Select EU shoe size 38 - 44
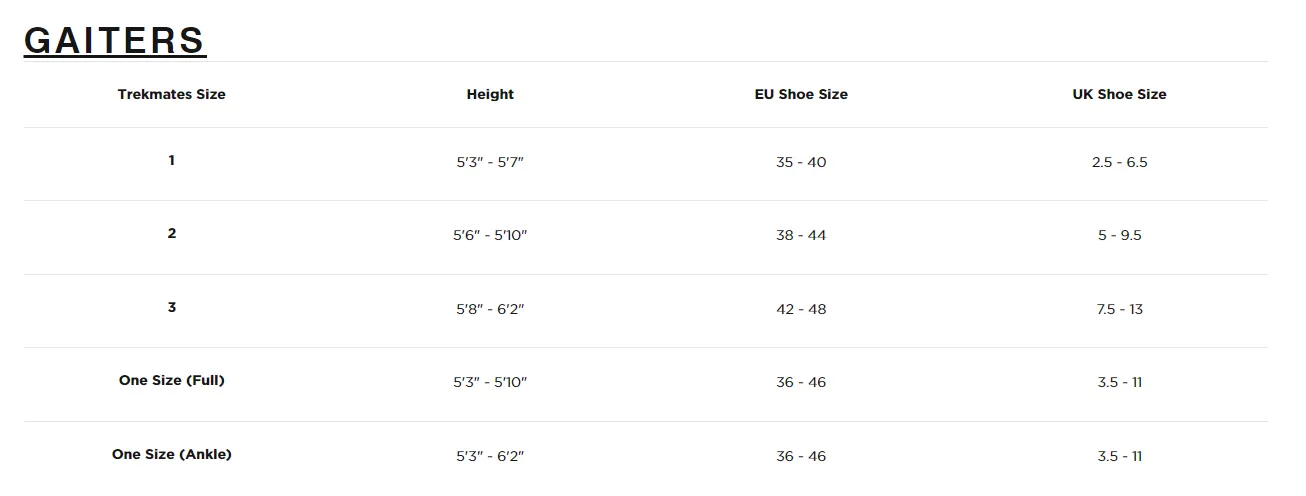The width and height of the screenshot is (1306, 496). tap(801, 235)
